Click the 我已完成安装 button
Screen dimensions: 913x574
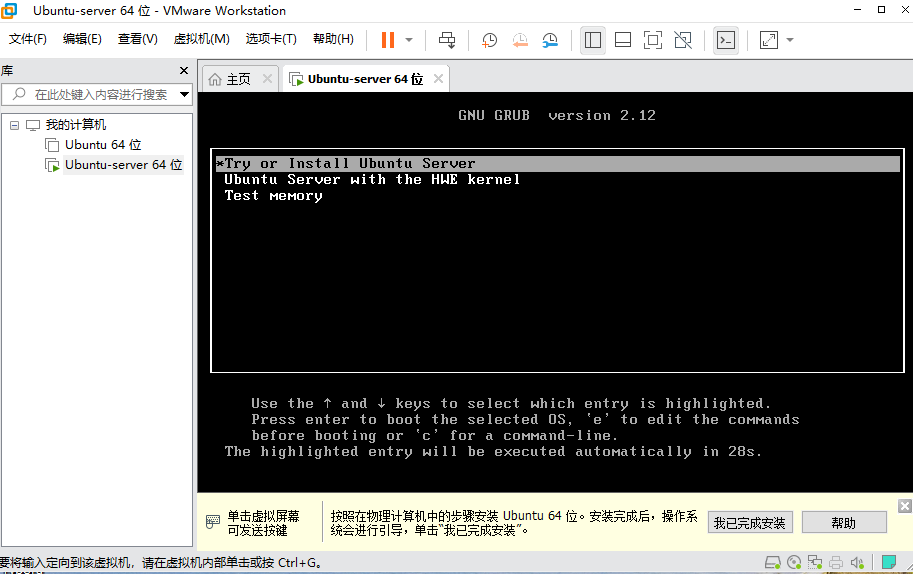pyautogui.click(x=750, y=523)
